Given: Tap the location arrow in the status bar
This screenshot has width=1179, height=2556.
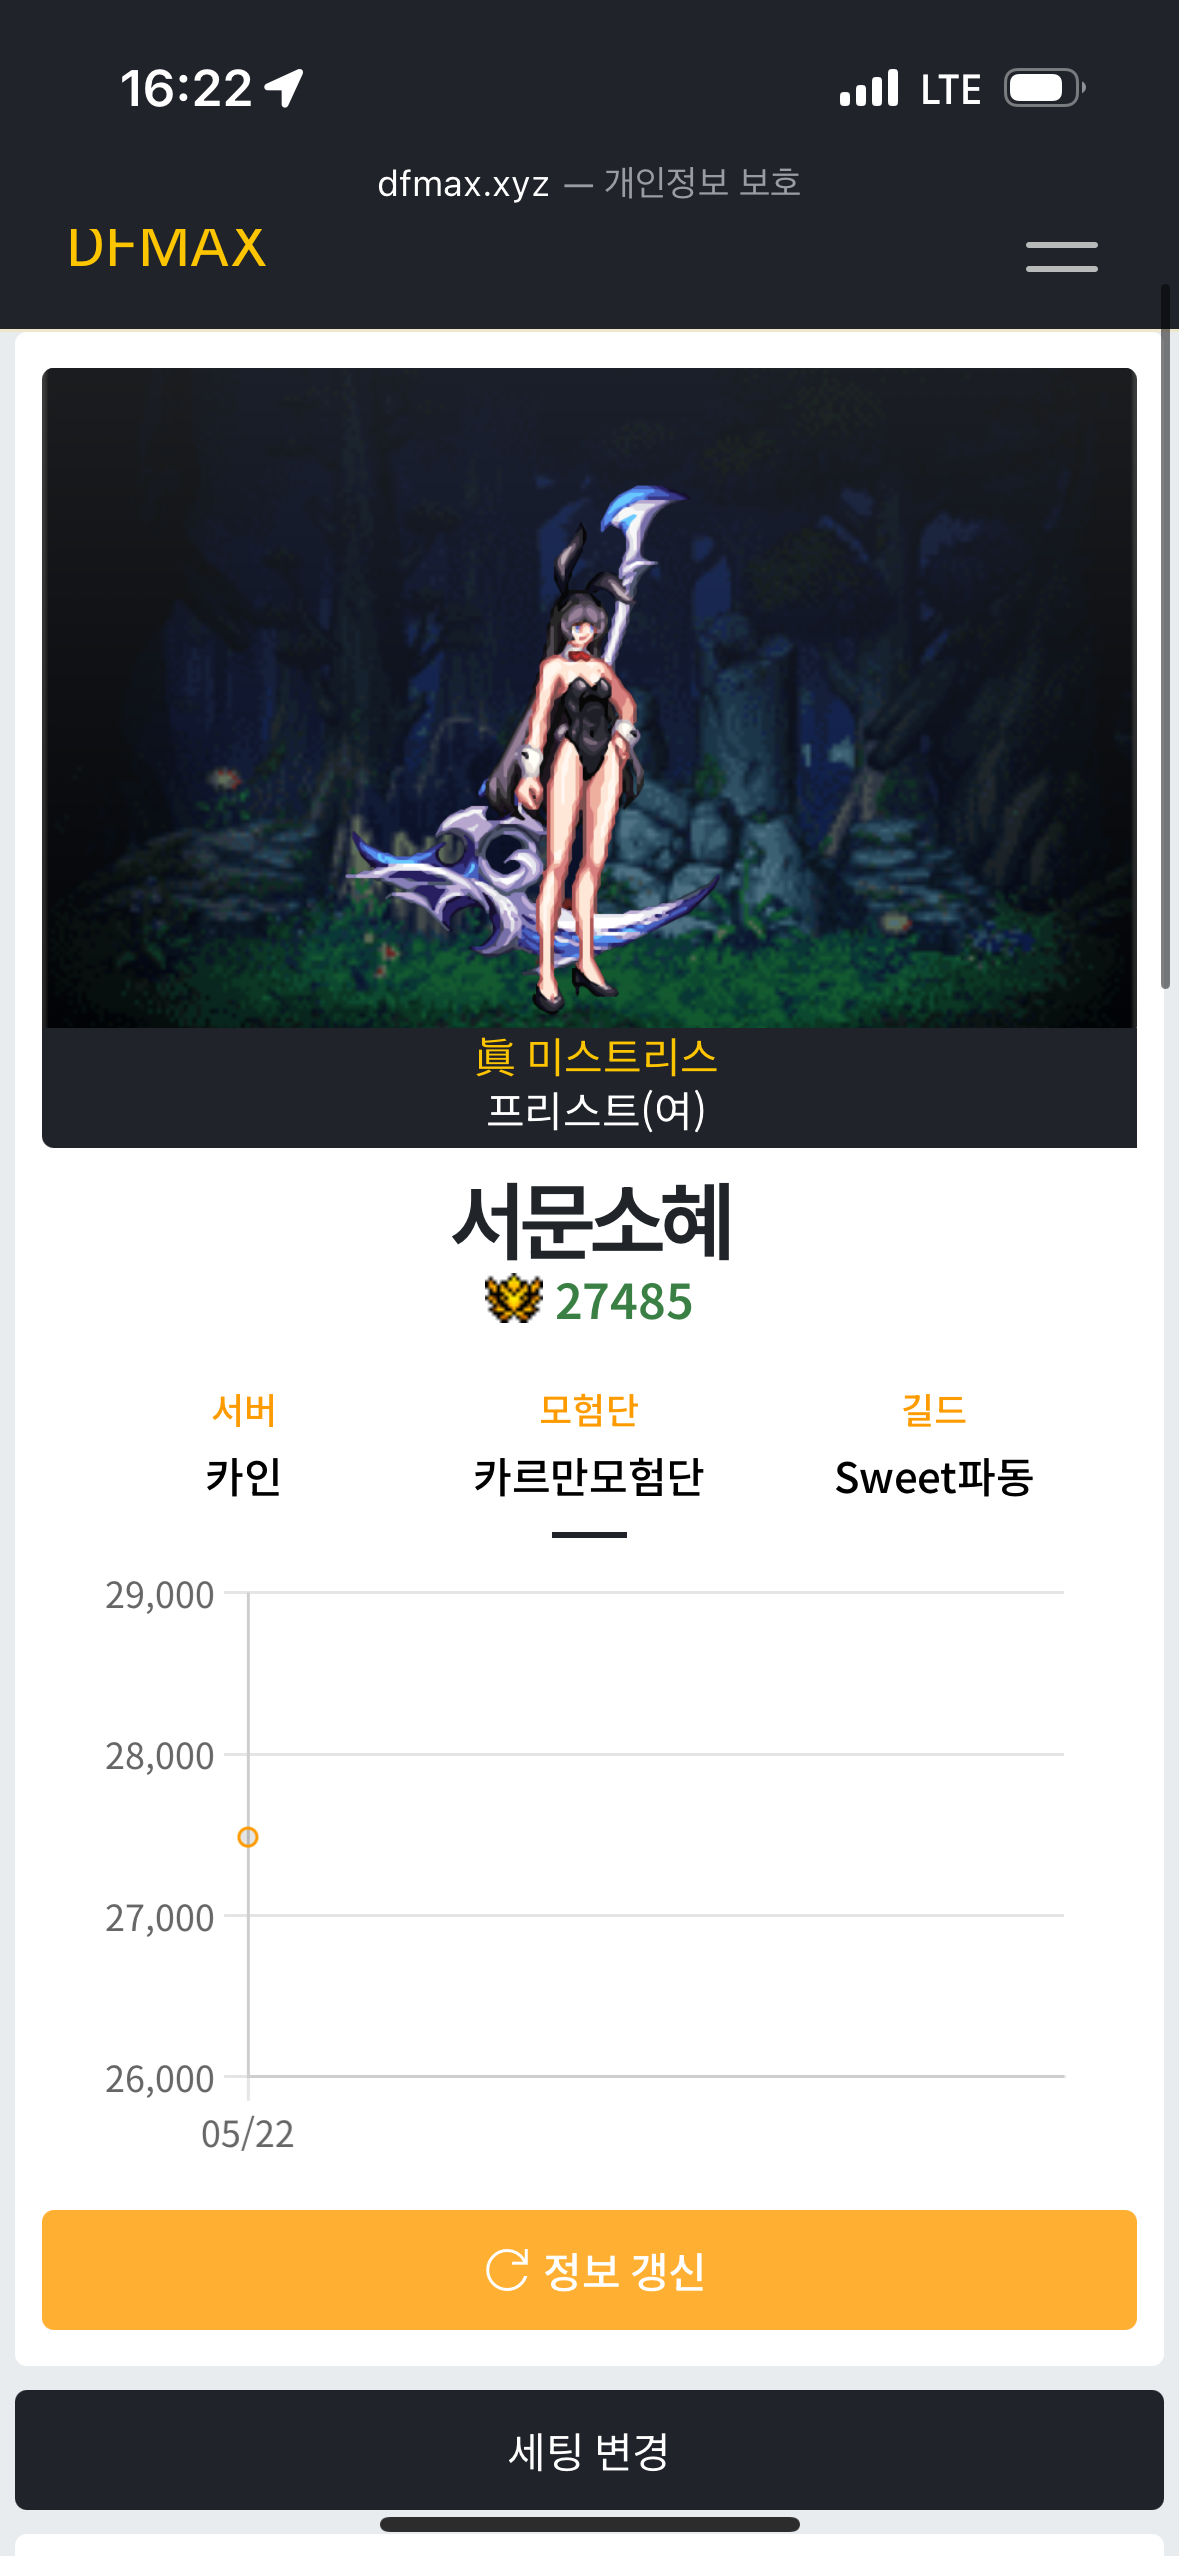Looking at the screenshot, I should tap(284, 88).
